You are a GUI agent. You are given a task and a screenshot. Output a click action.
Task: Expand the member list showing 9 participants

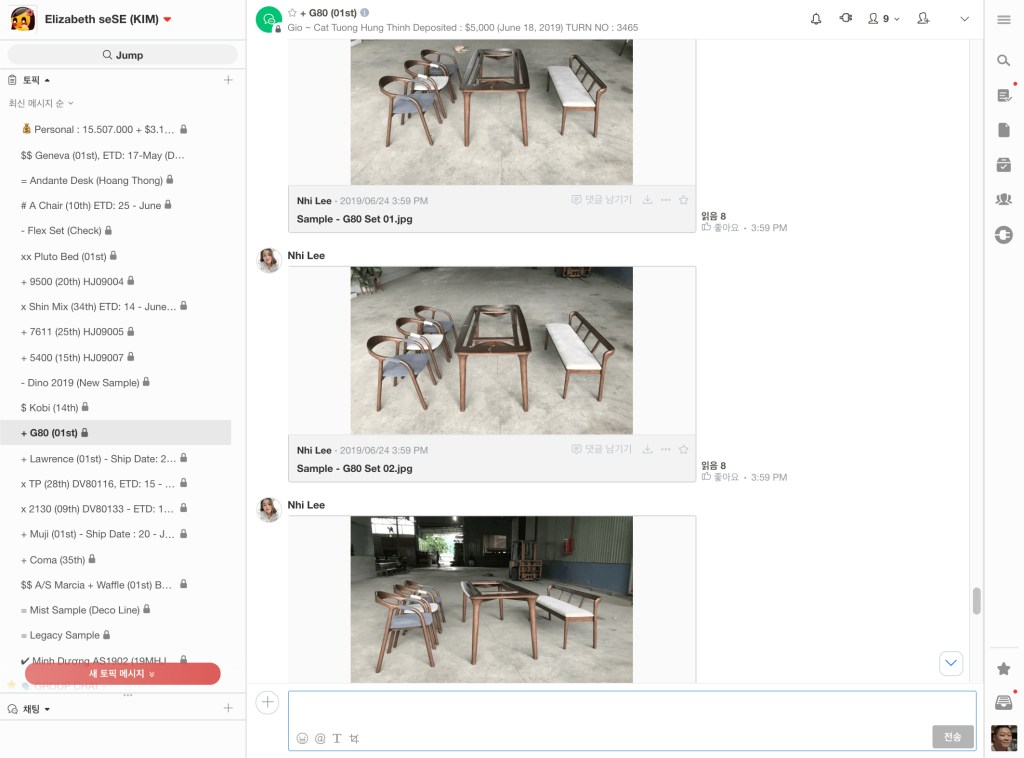pyautogui.click(x=883, y=18)
